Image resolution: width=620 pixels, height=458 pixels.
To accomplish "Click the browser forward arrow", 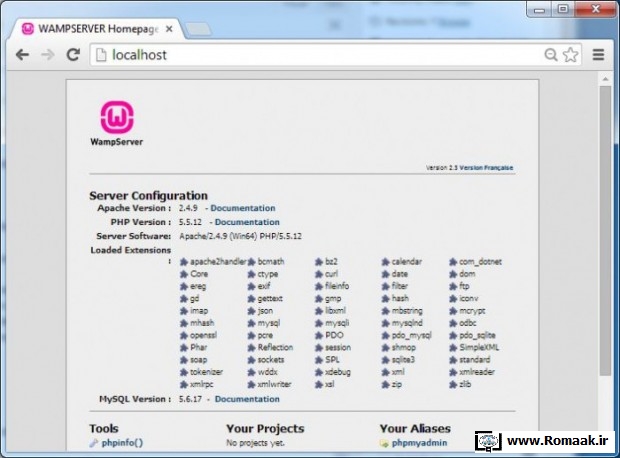I will point(48,55).
